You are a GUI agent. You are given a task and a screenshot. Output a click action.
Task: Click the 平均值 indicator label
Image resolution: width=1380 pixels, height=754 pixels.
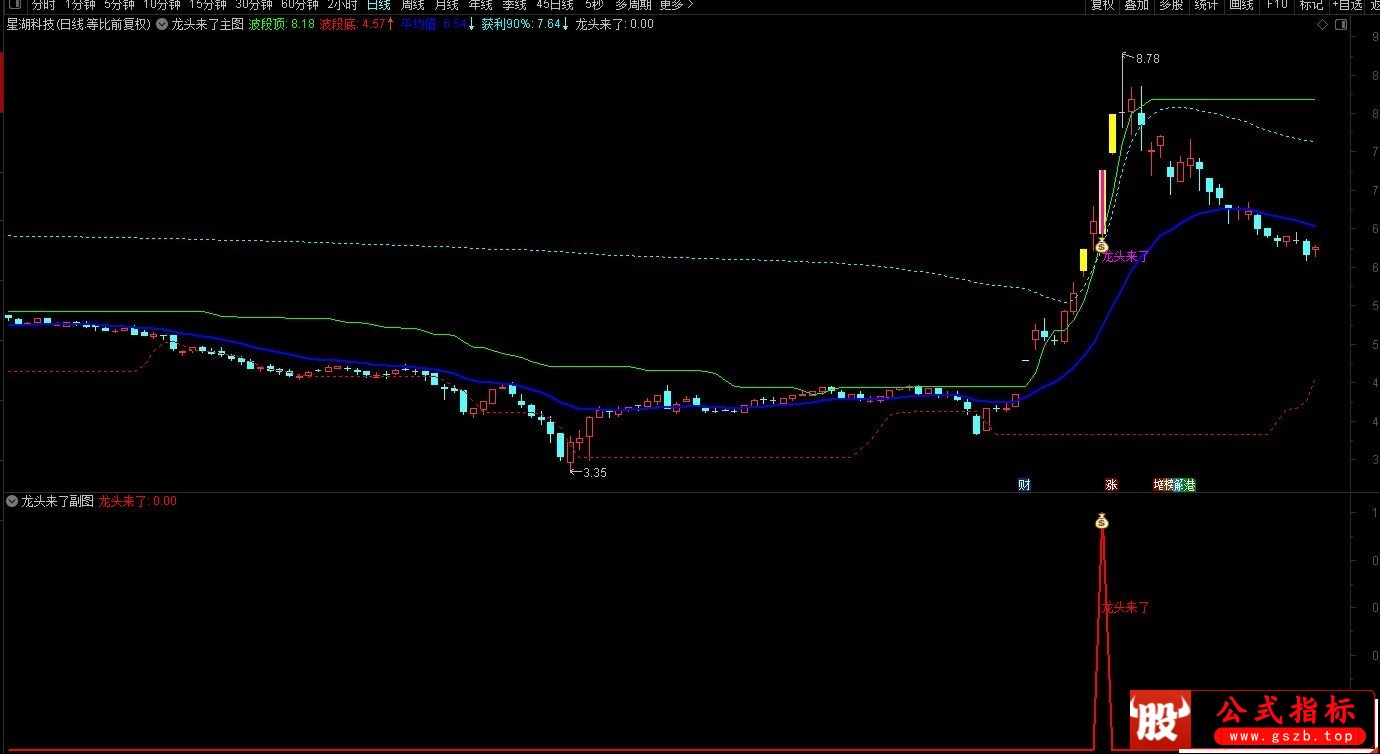(418, 24)
